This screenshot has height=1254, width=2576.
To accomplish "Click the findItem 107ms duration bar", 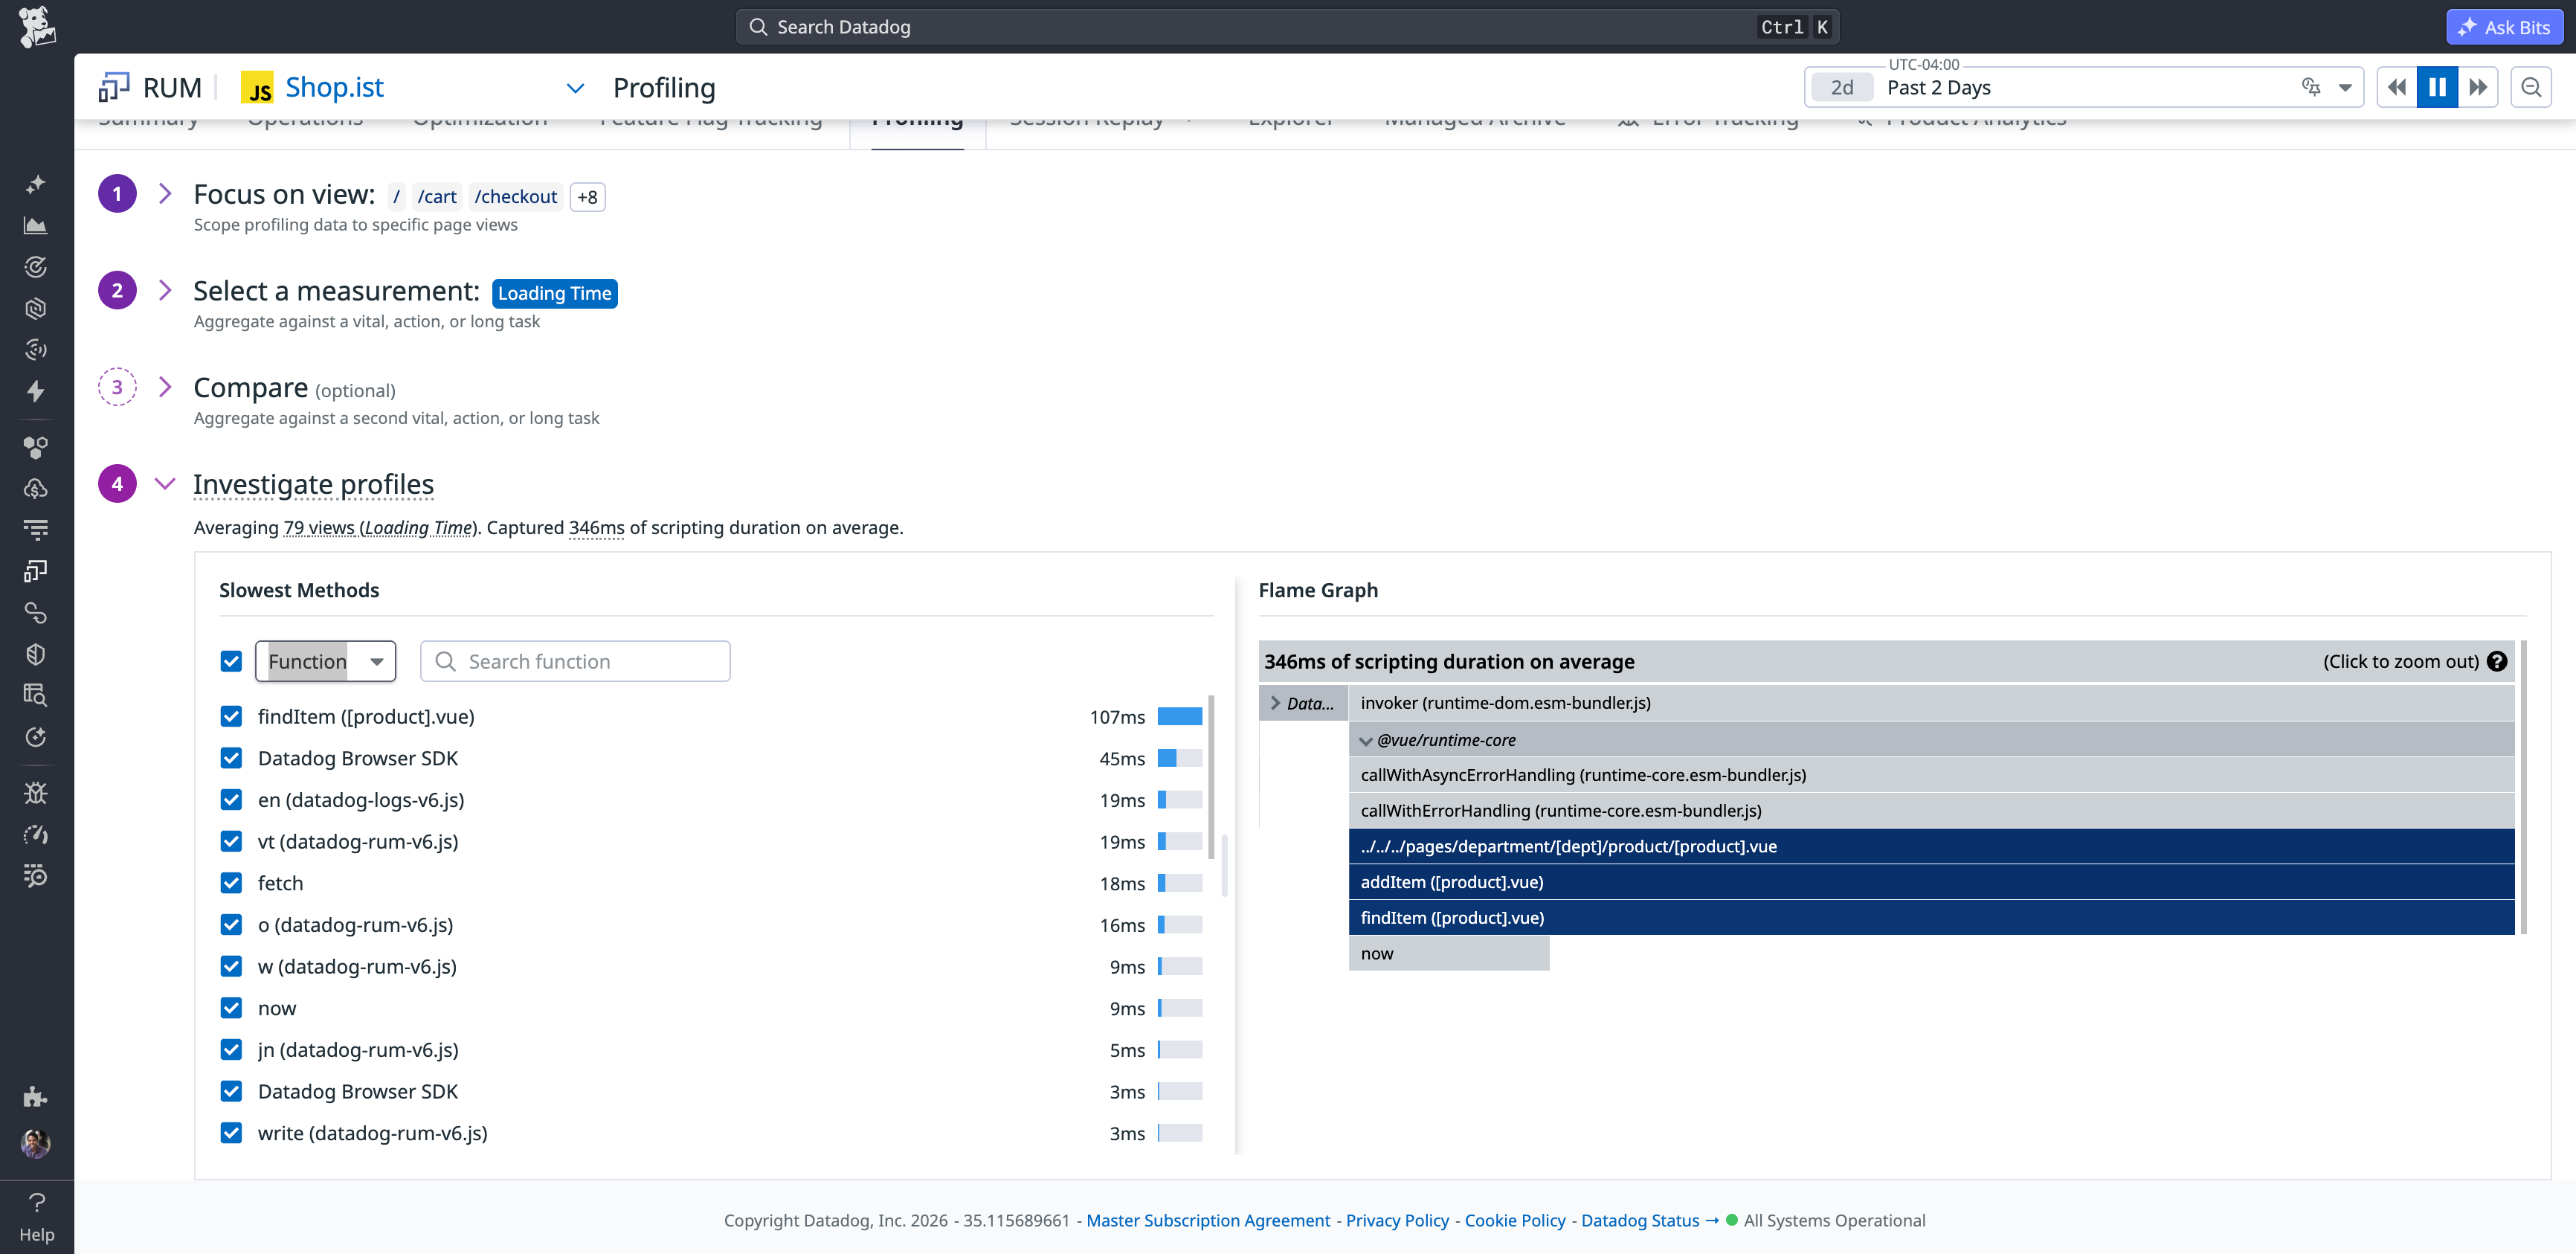I will click(x=1179, y=716).
